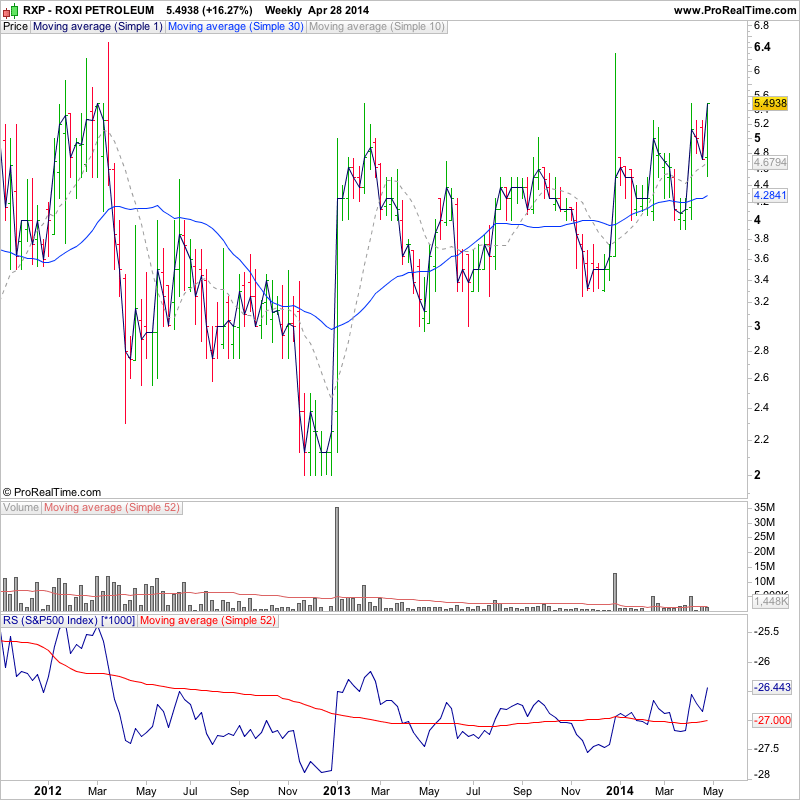Click the tallest volume bar at 2013
800x800 pixels.
point(337,559)
